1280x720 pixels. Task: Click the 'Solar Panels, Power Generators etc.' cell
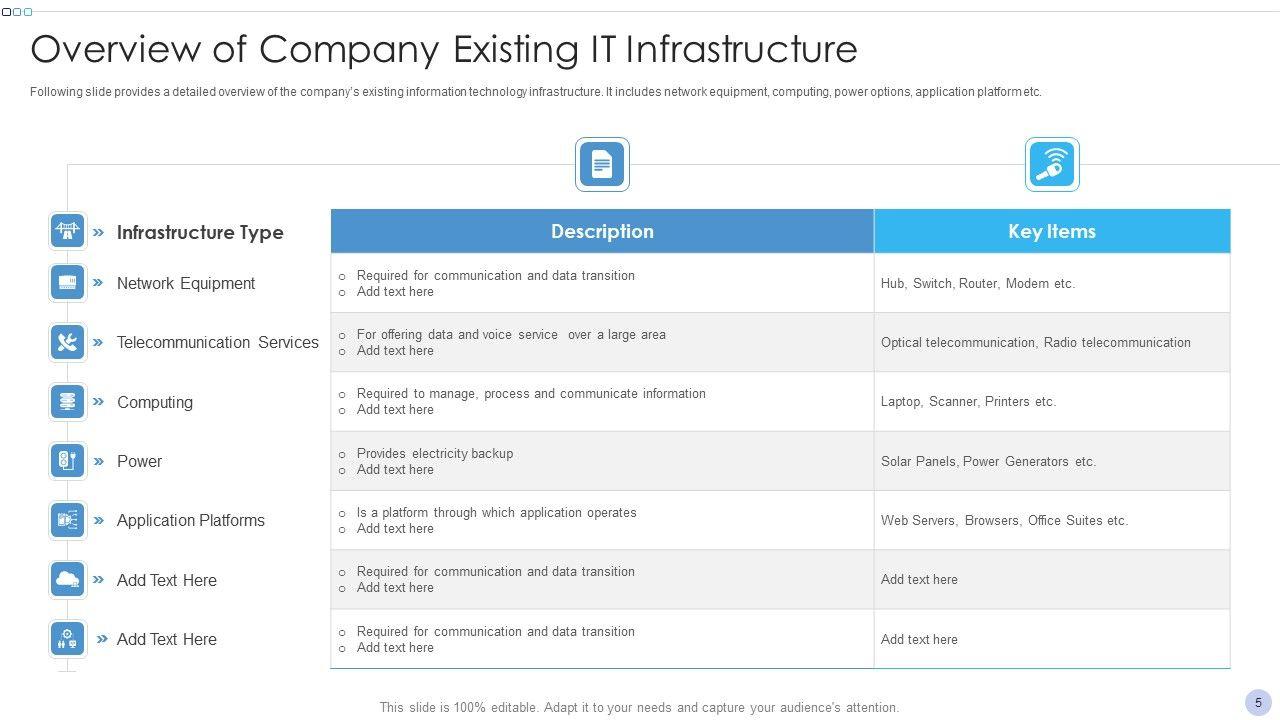988,461
